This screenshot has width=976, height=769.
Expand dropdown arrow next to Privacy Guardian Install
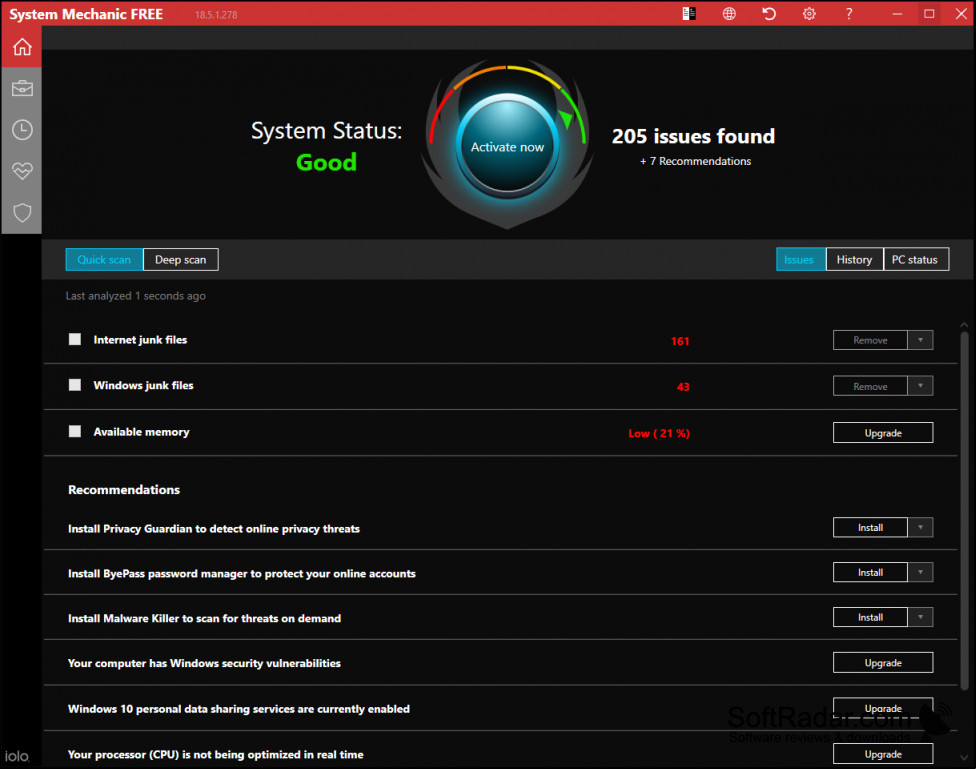point(920,527)
